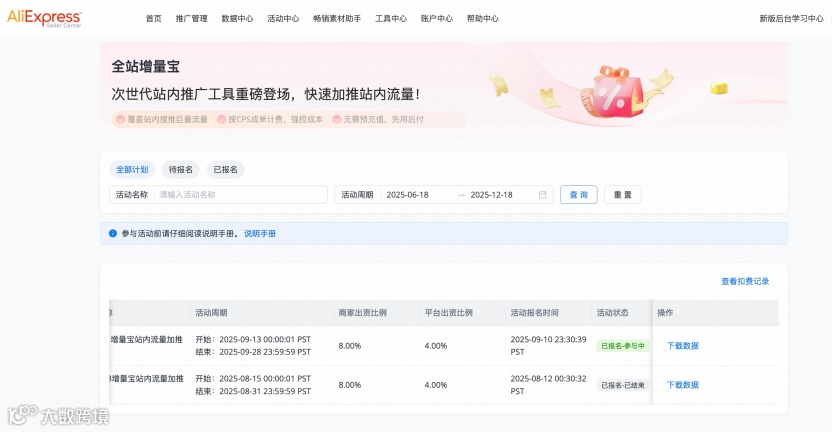Click the 重置 reset button
This screenshot has height=432, width=832.
(622, 195)
